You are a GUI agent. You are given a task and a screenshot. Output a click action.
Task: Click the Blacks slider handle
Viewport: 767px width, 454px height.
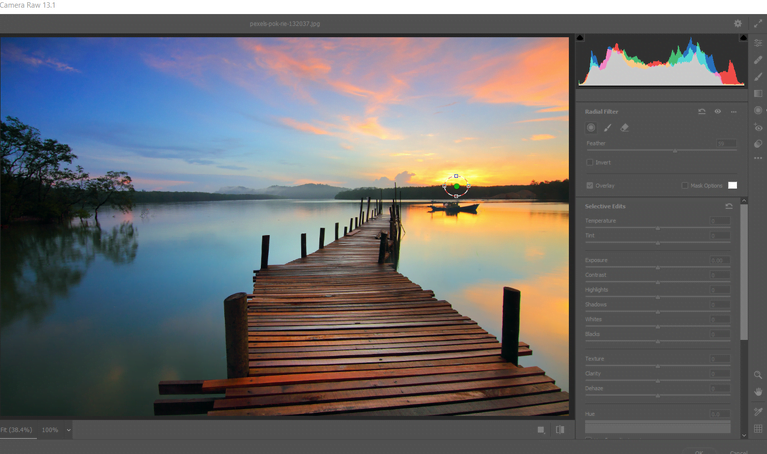coord(657,341)
